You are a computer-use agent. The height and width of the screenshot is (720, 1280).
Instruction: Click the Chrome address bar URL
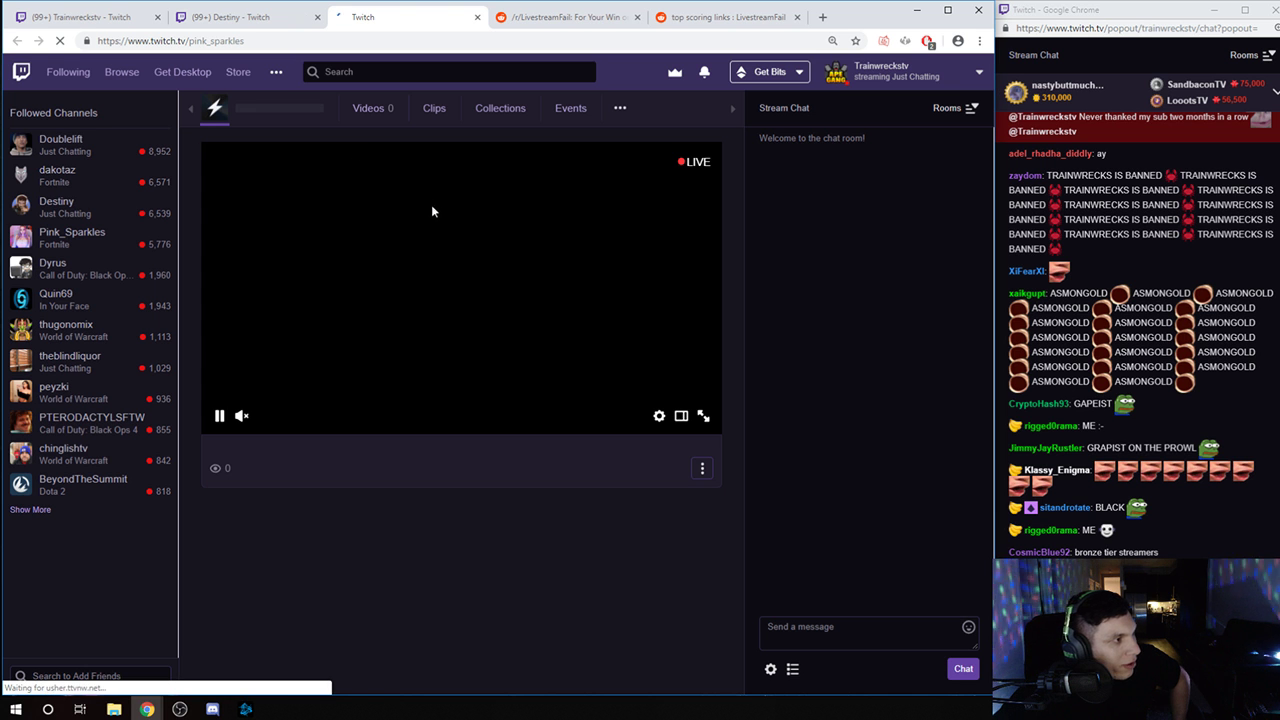(x=171, y=41)
